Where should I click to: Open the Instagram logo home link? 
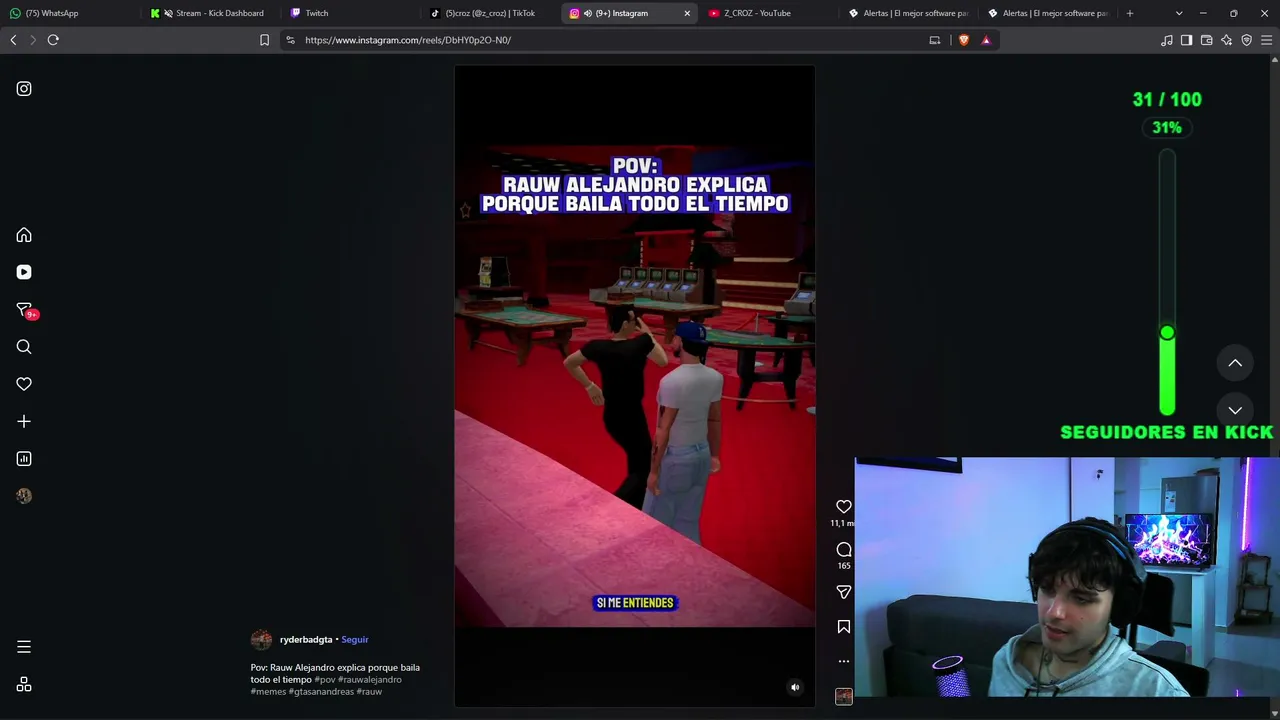(x=24, y=89)
